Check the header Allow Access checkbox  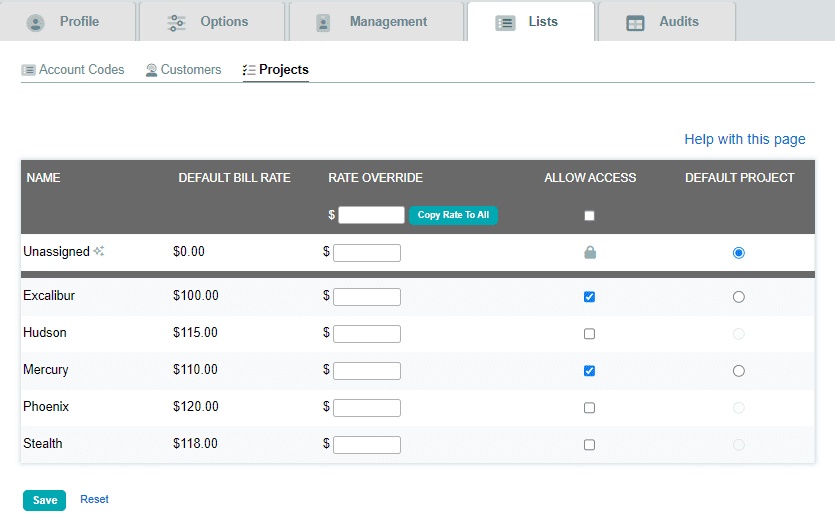[589, 216]
